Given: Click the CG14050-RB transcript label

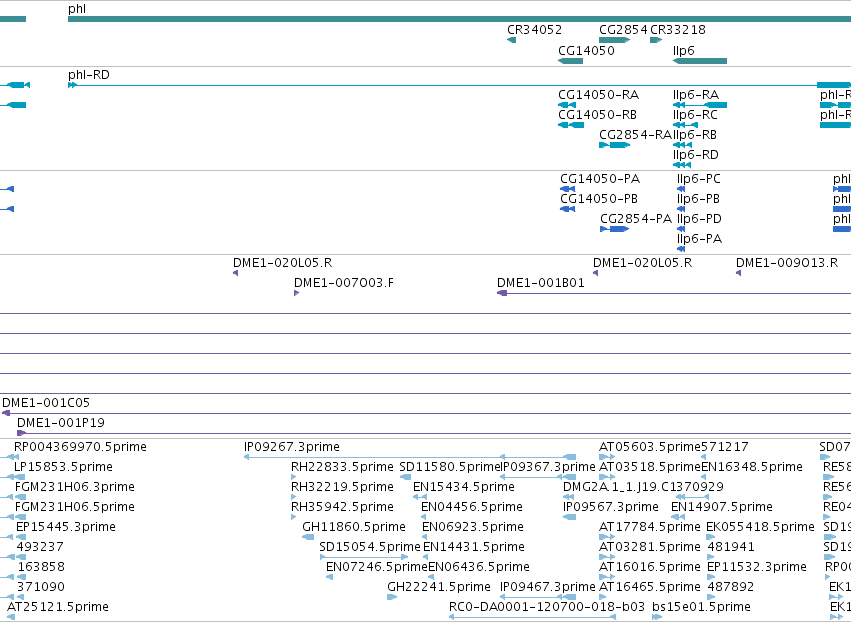Looking at the screenshot, I should (x=597, y=115).
